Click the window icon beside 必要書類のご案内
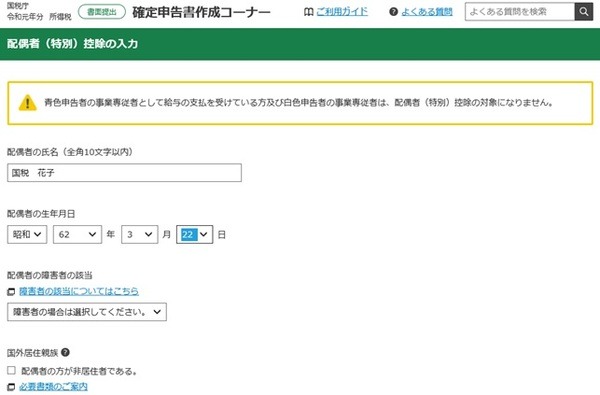The width and height of the screenshot is (600, 395). (x=11, y=387)
